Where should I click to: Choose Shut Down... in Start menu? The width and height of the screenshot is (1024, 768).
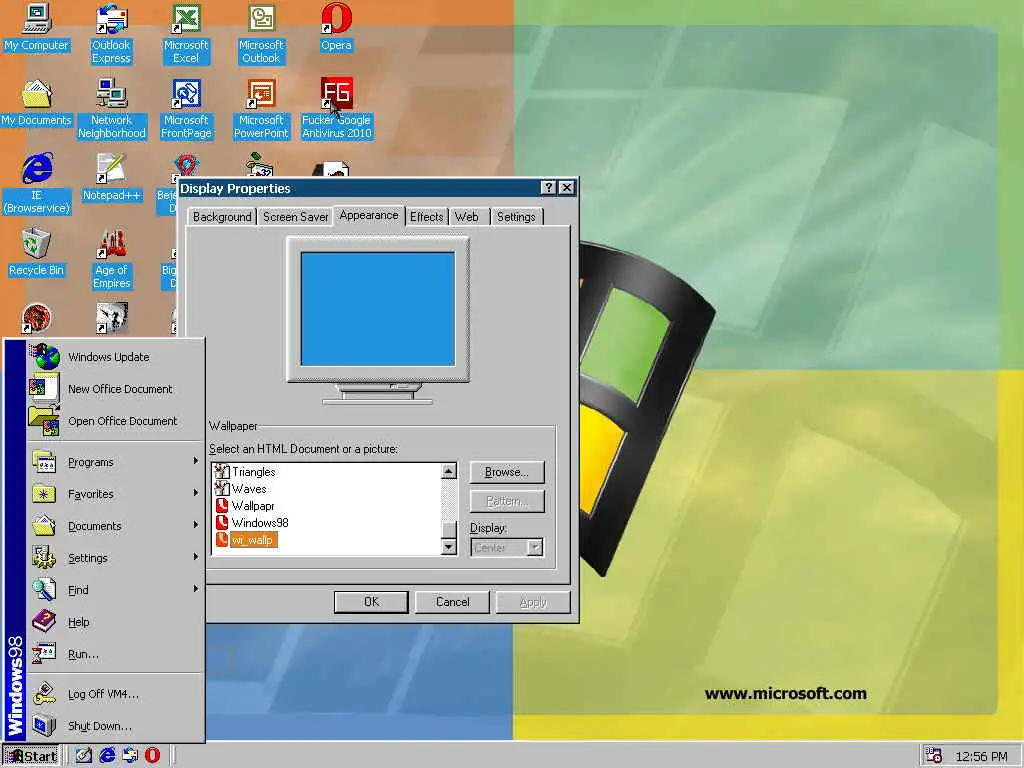point(116,726)
